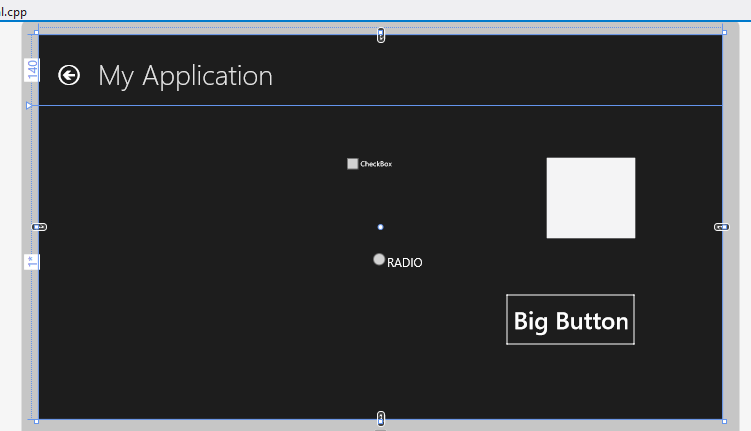The height and width of the screenshot is (431, 751).
Task: Open the 140 row height size label
Action: click(32, 70)
